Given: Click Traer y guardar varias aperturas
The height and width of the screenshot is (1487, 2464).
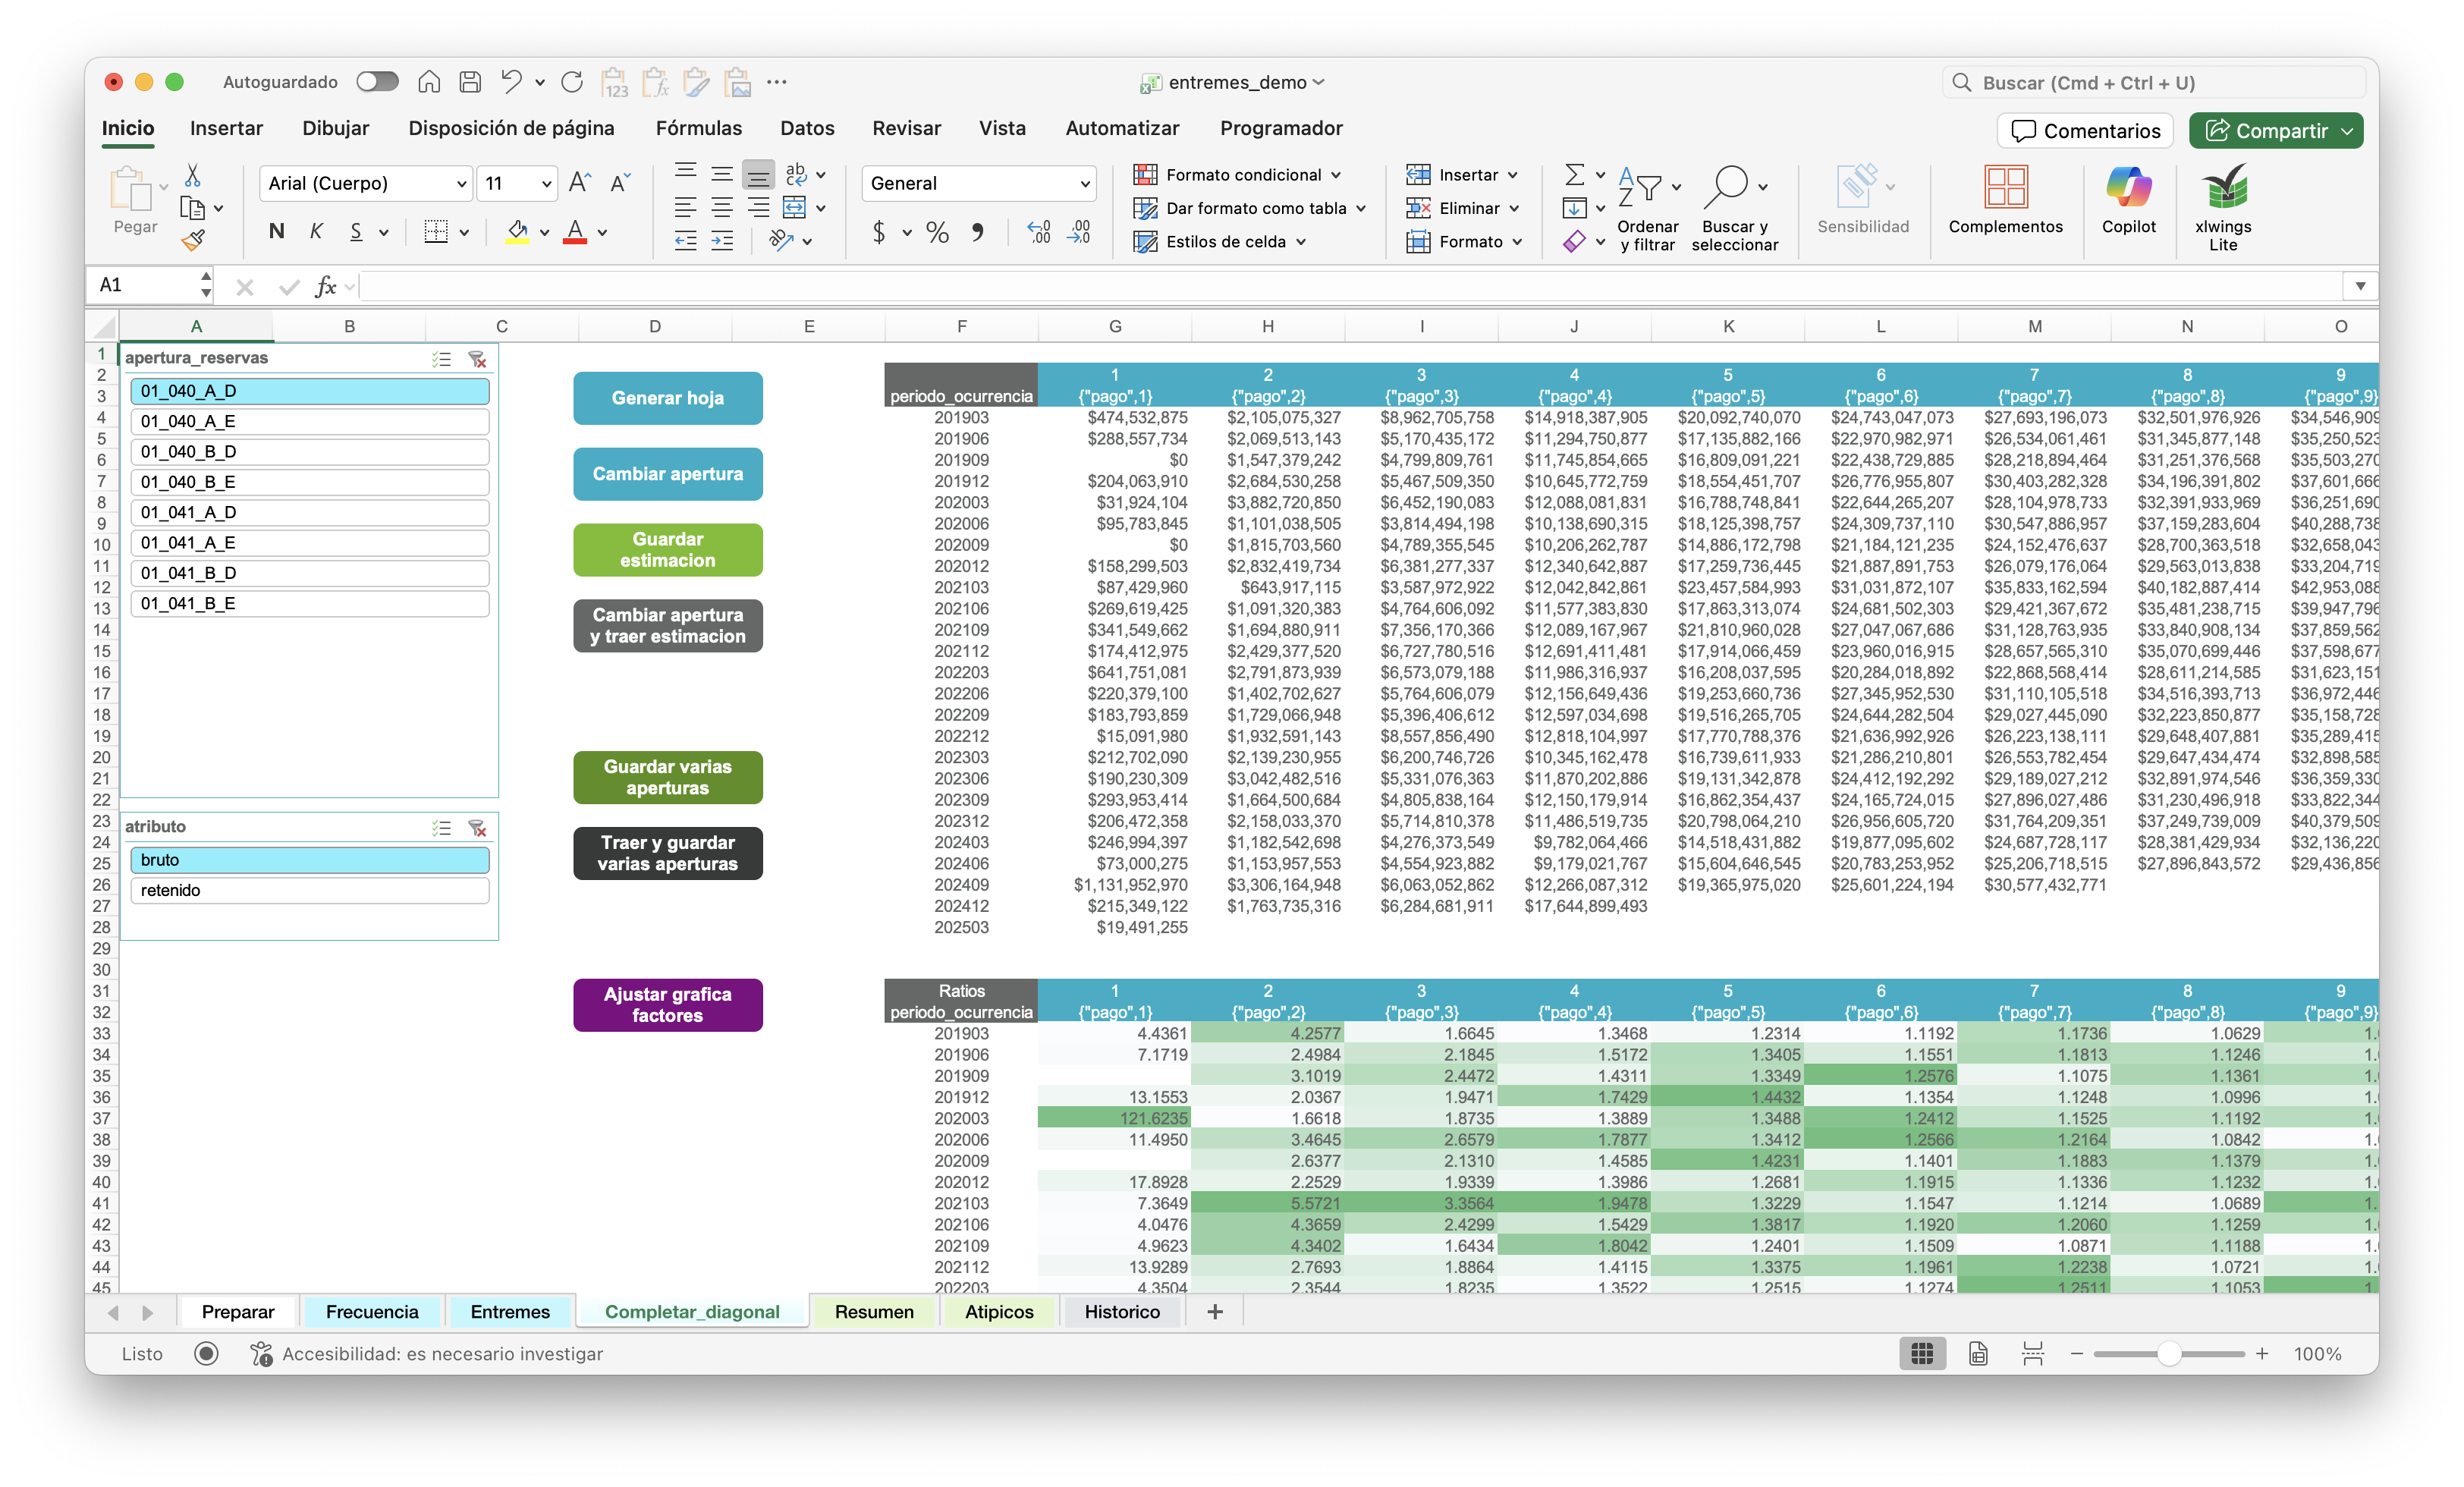Looking at the screenshot, I should (668, 853).
